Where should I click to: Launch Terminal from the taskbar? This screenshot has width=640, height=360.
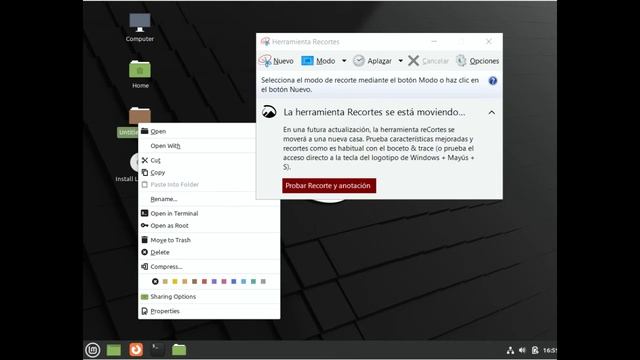158,350
